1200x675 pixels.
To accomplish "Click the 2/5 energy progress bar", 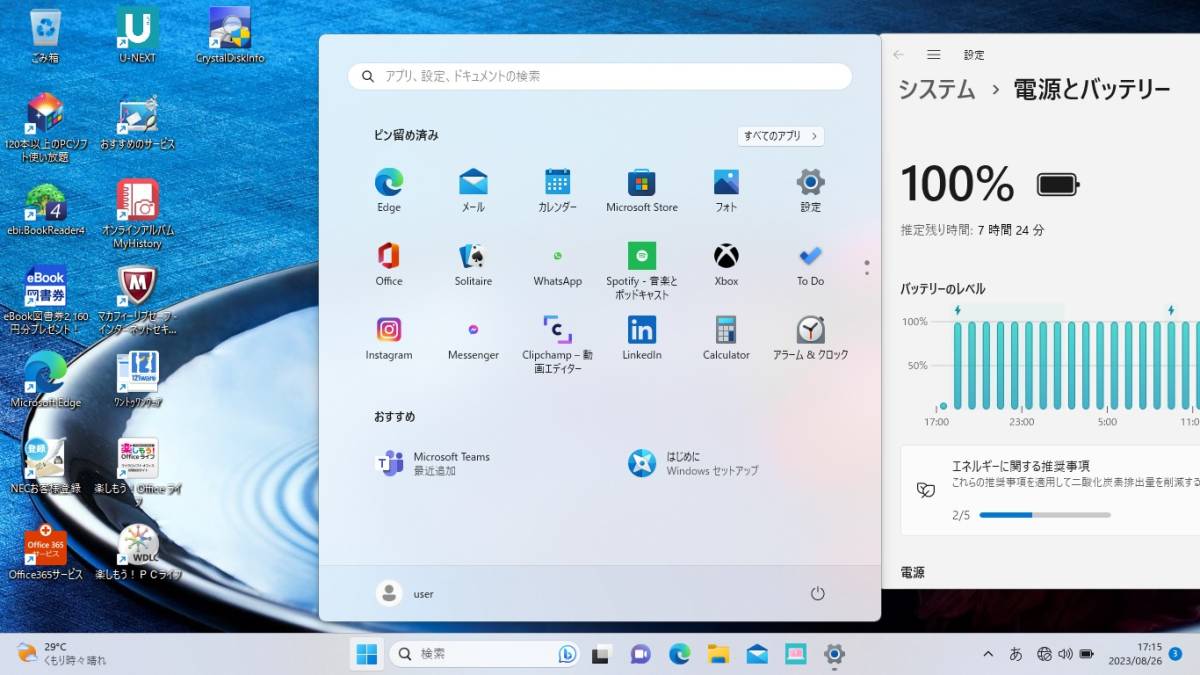I will point(1045,515).
